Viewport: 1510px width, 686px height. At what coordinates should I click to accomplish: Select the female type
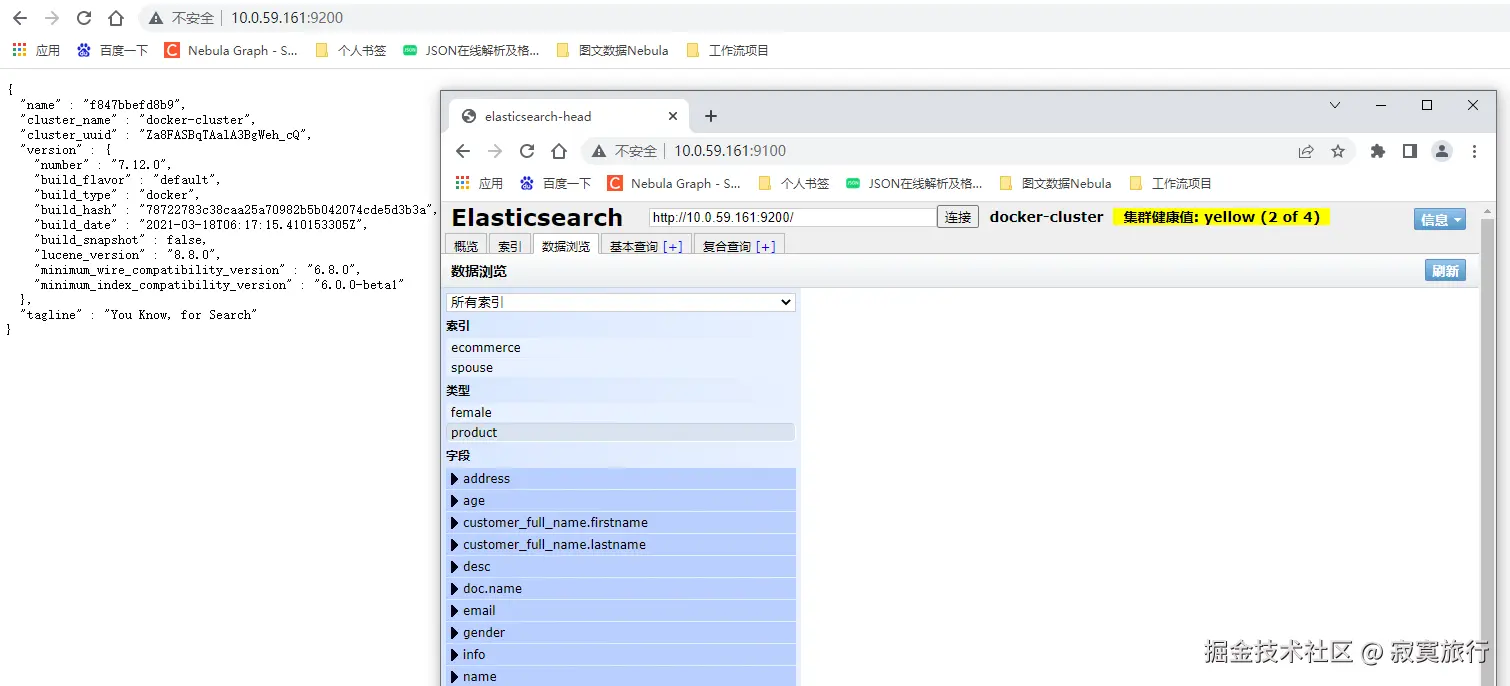tap(621, 412)
